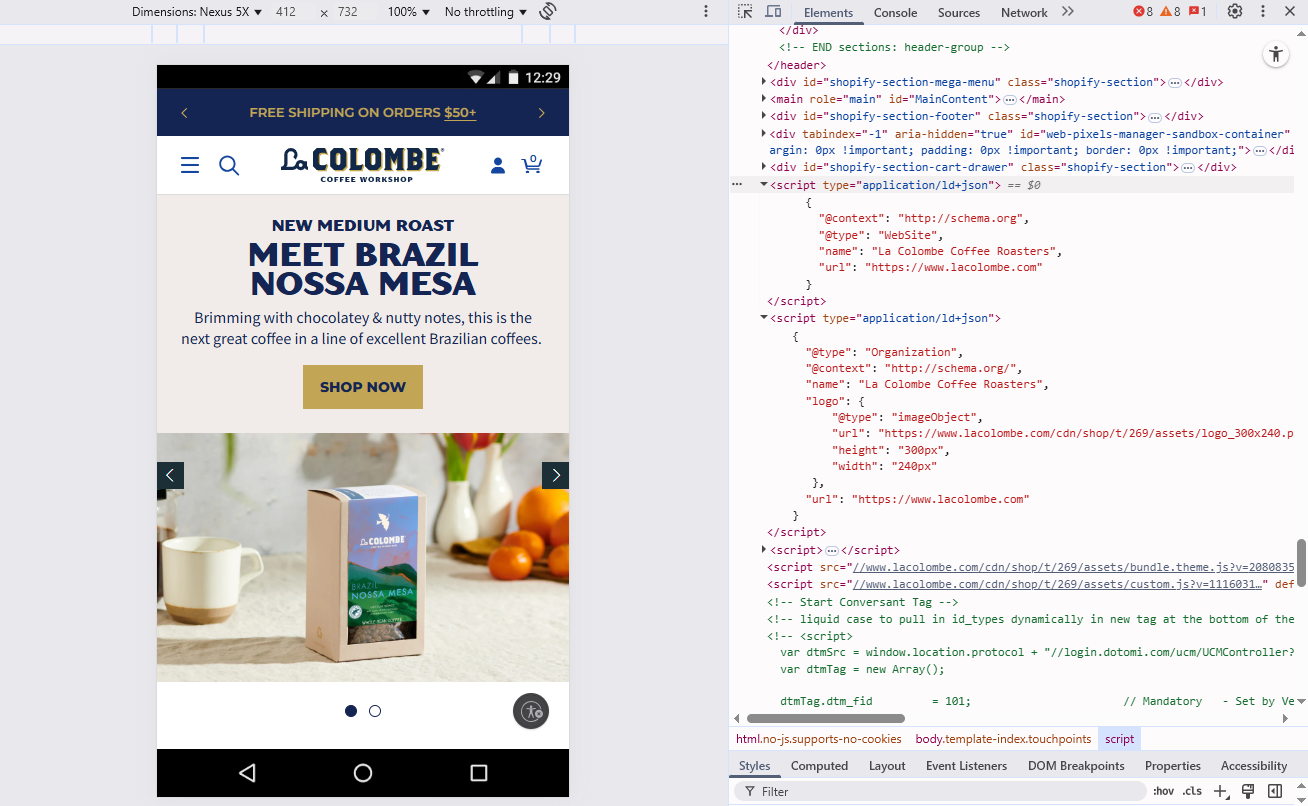
Task: Switch to the Sources tab
Action: pos(959,13)
